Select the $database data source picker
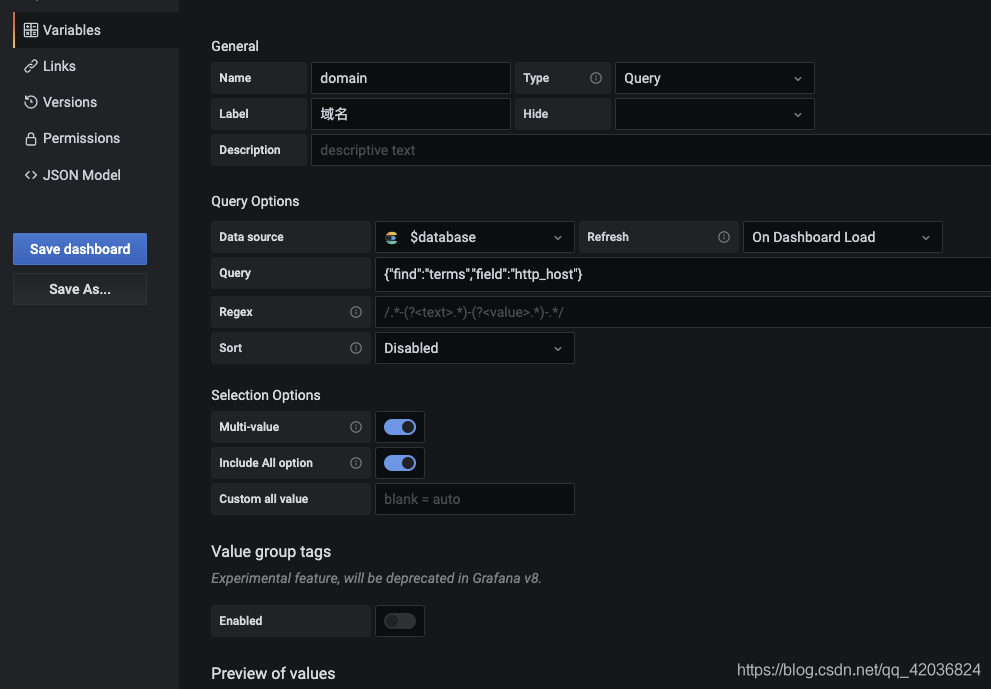This screenshot has width=991, height=689. pyautogui.click(x=474, y=237)
